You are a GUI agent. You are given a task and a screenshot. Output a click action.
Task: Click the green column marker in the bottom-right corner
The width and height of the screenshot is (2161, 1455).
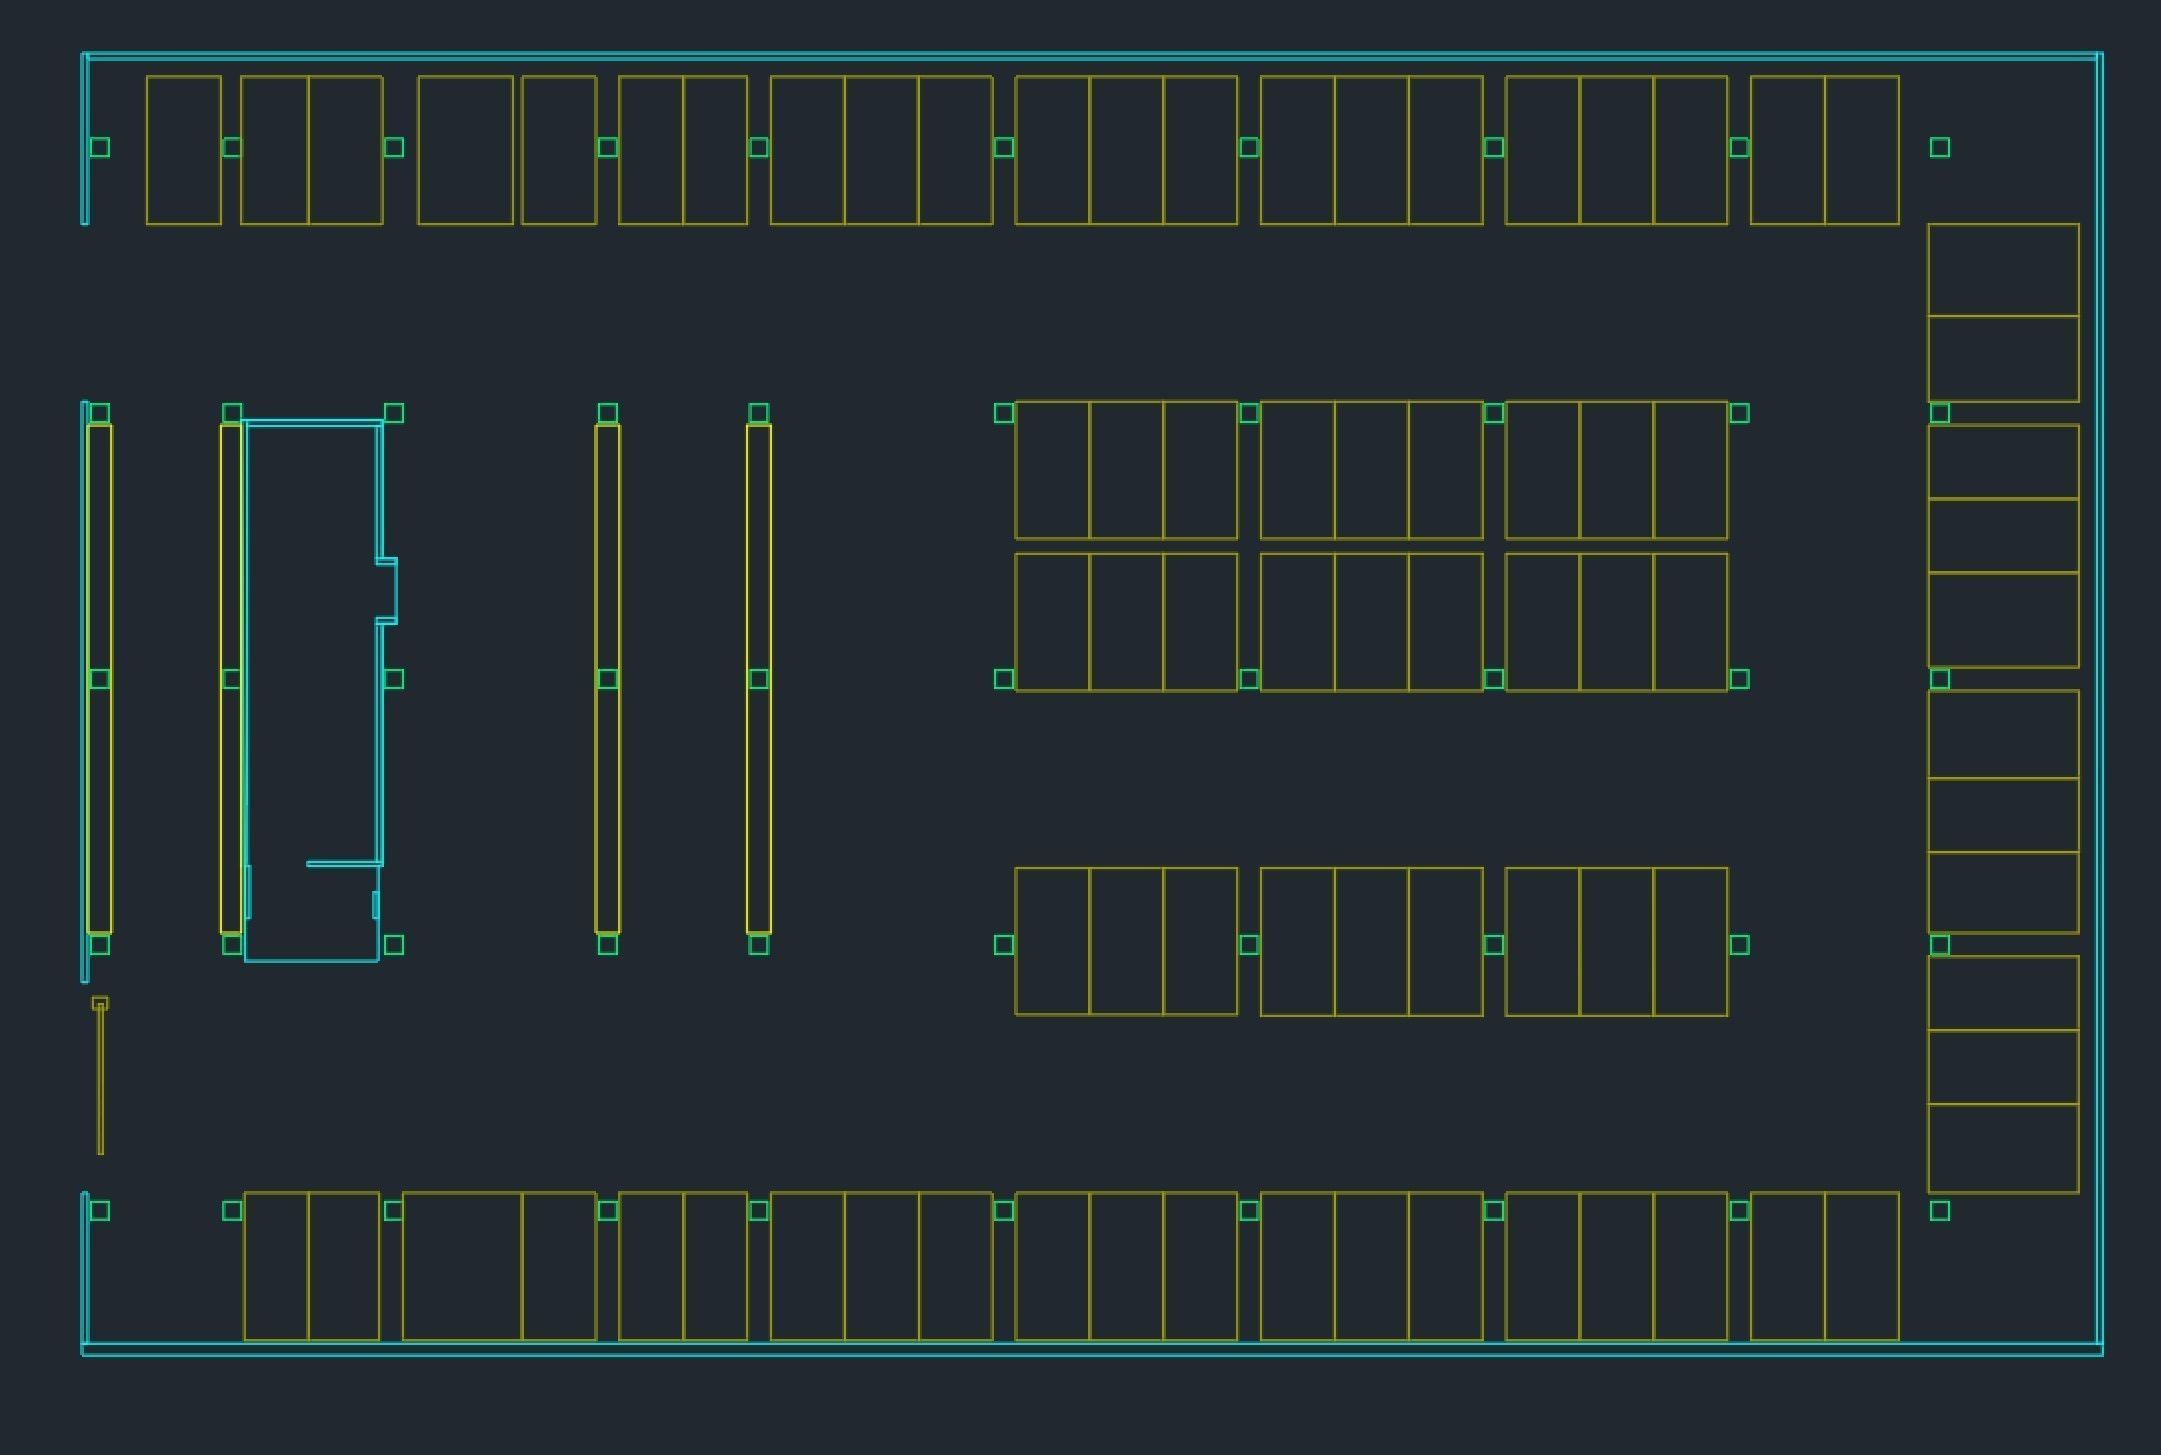point(1940,1211)
